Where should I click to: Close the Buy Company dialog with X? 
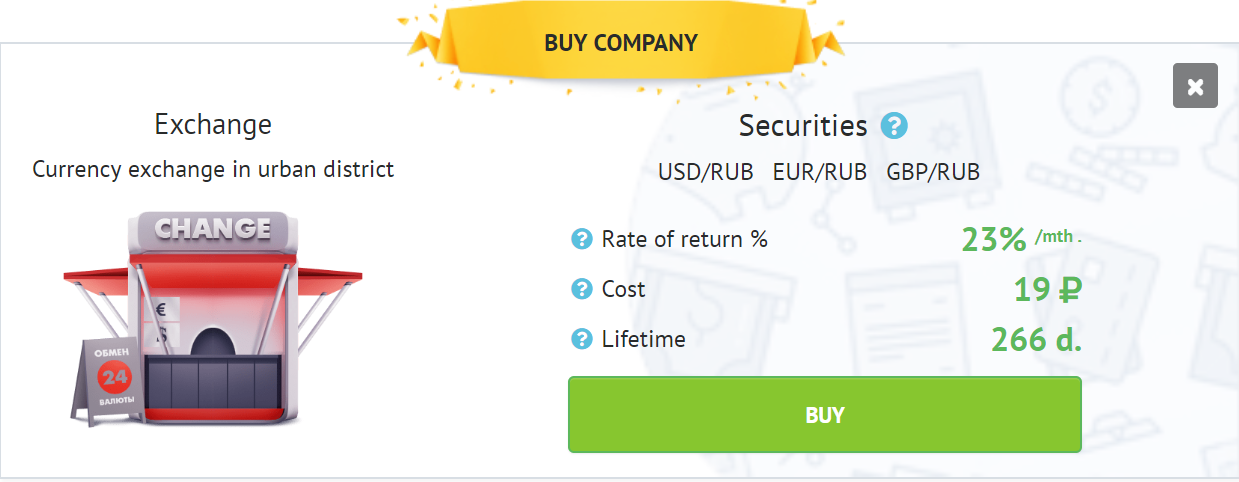1195,86
